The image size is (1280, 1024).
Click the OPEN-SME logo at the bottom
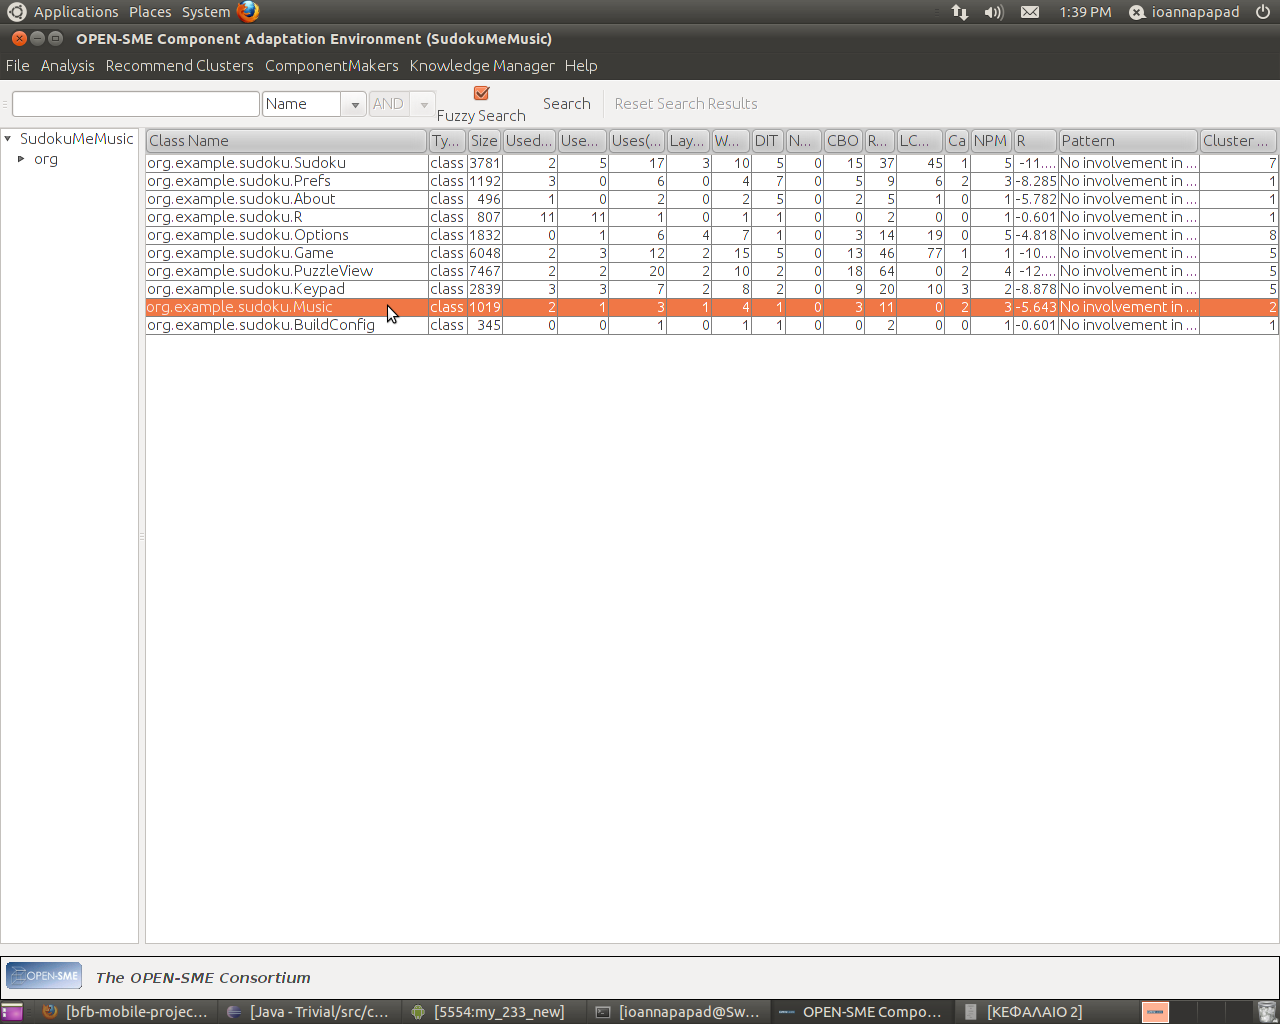click(x=44, y=976)
